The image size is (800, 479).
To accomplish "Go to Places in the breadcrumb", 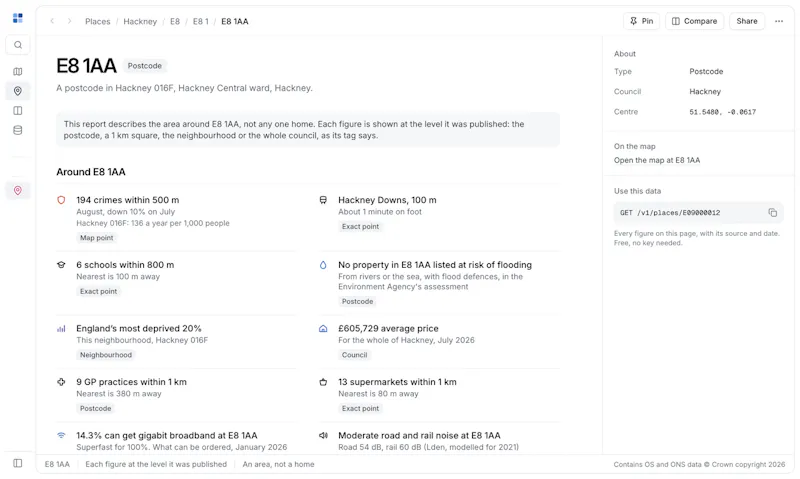I will pyautogui.click(x=97, y=21).
